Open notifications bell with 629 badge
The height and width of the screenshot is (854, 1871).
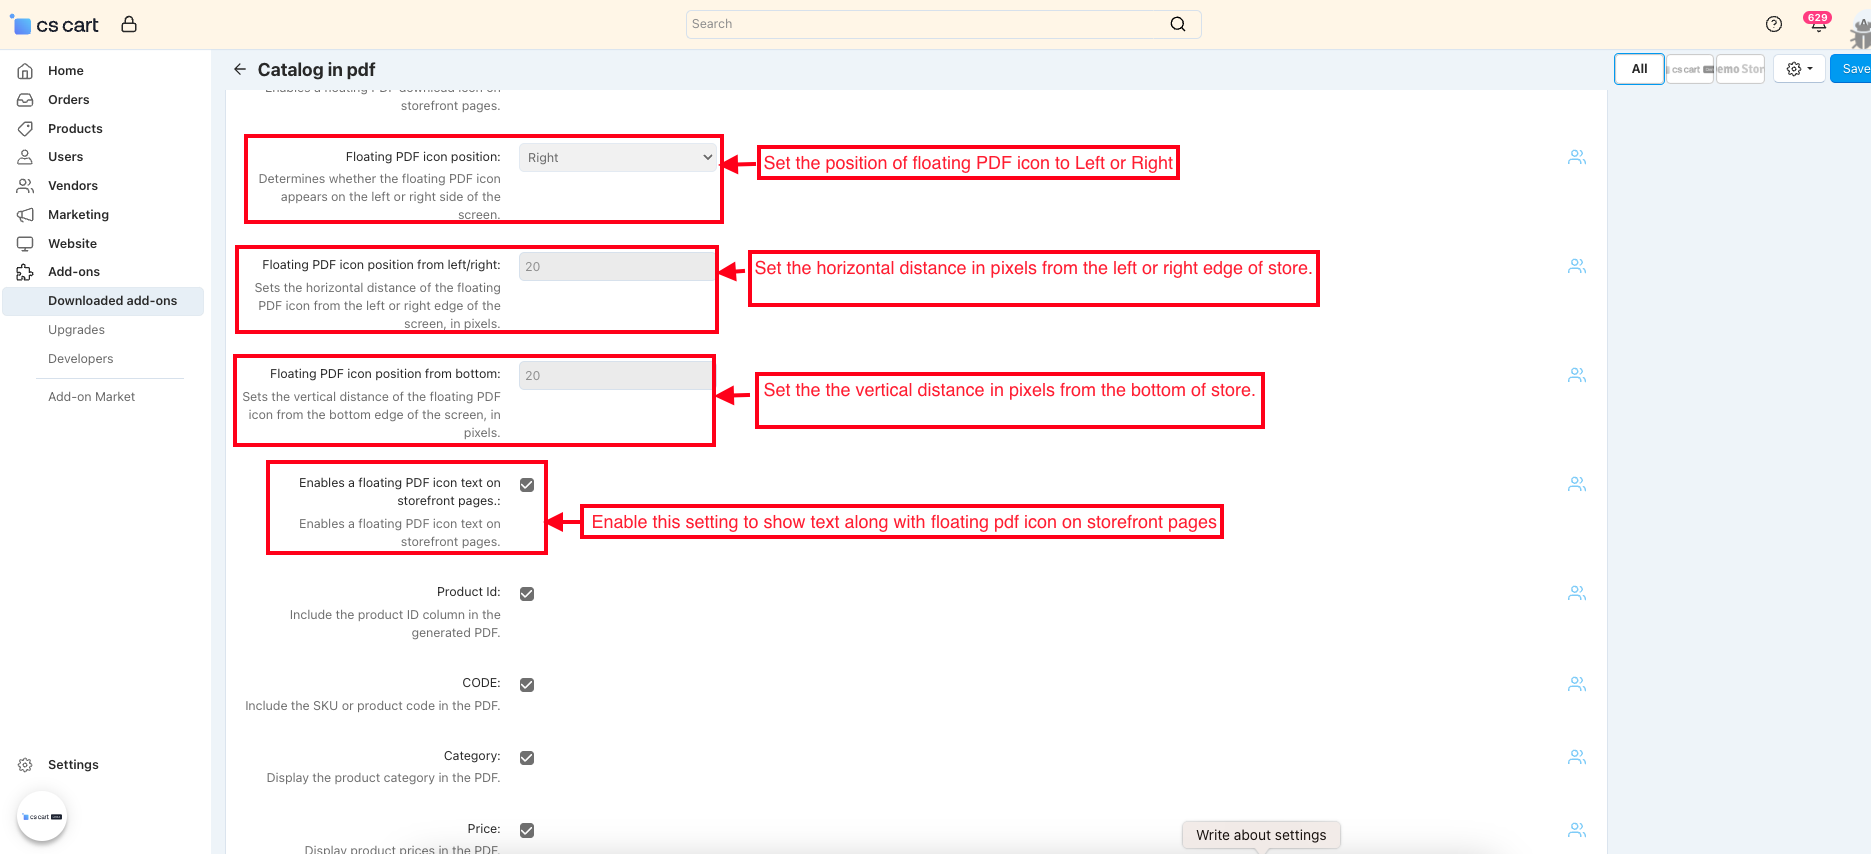tap(1817, 24)
